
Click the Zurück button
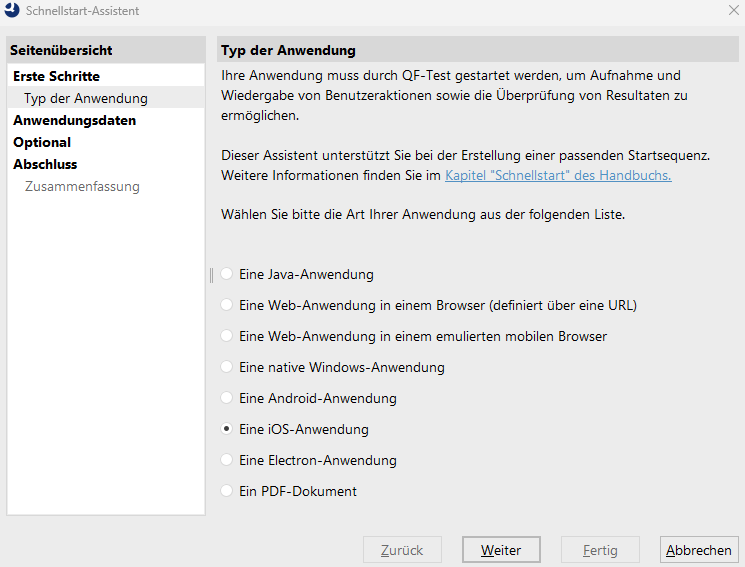click(401, 550)
